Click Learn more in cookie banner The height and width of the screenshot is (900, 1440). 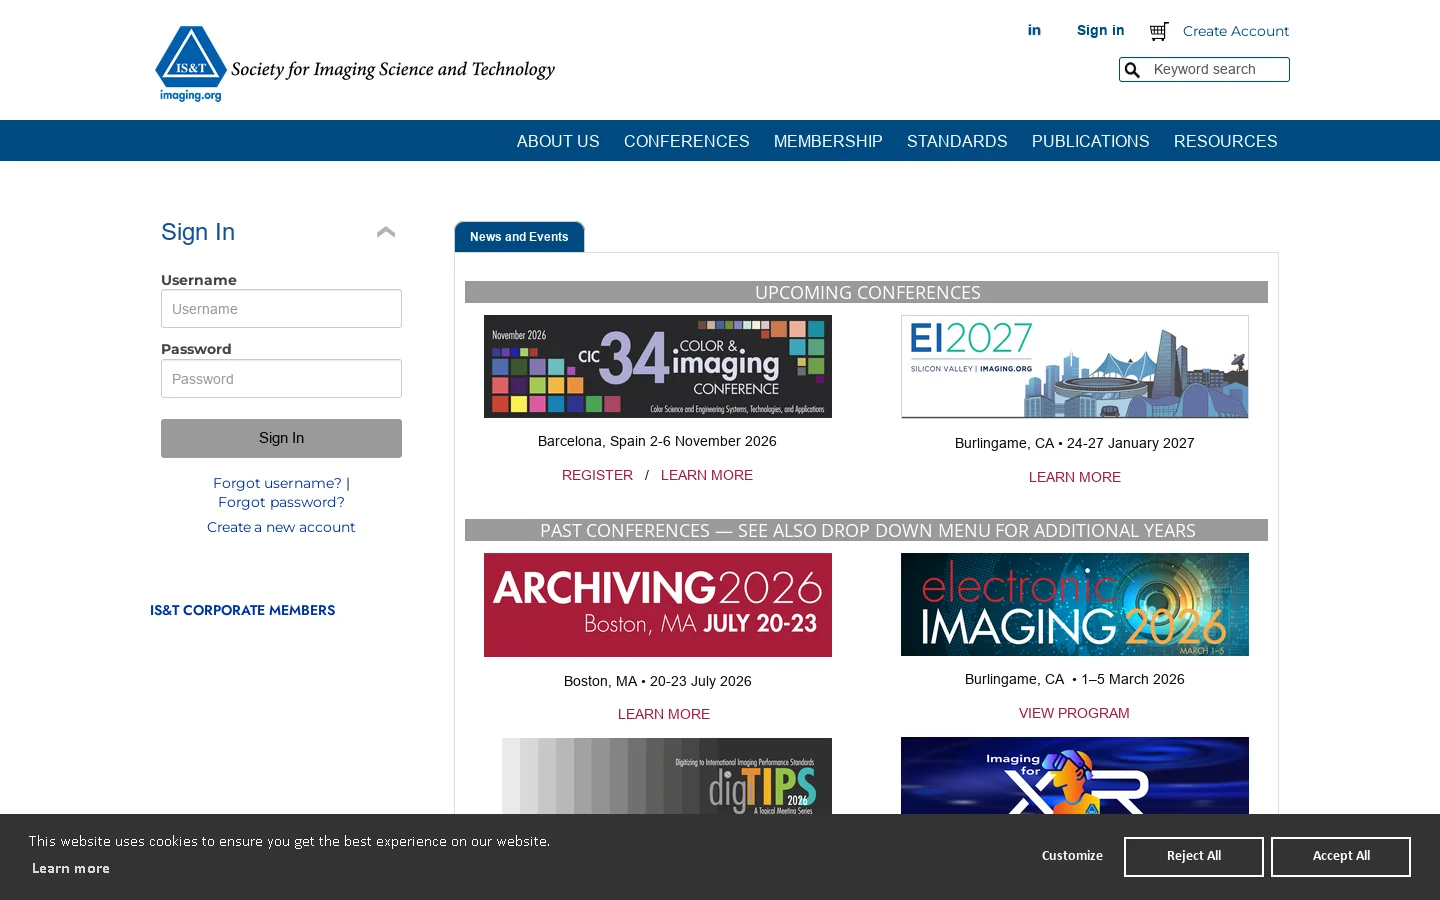71,868
